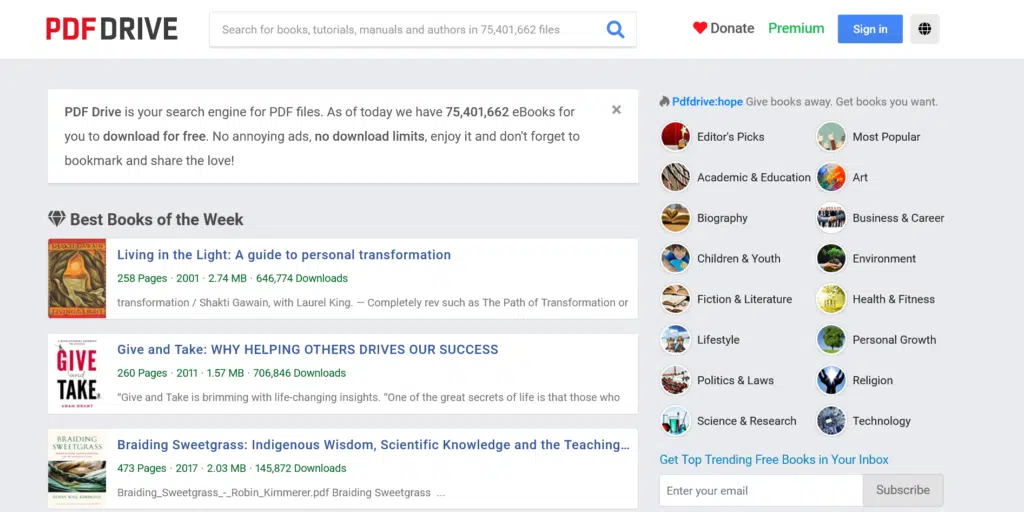Click the magnifying glass search icon

point(615,29)
